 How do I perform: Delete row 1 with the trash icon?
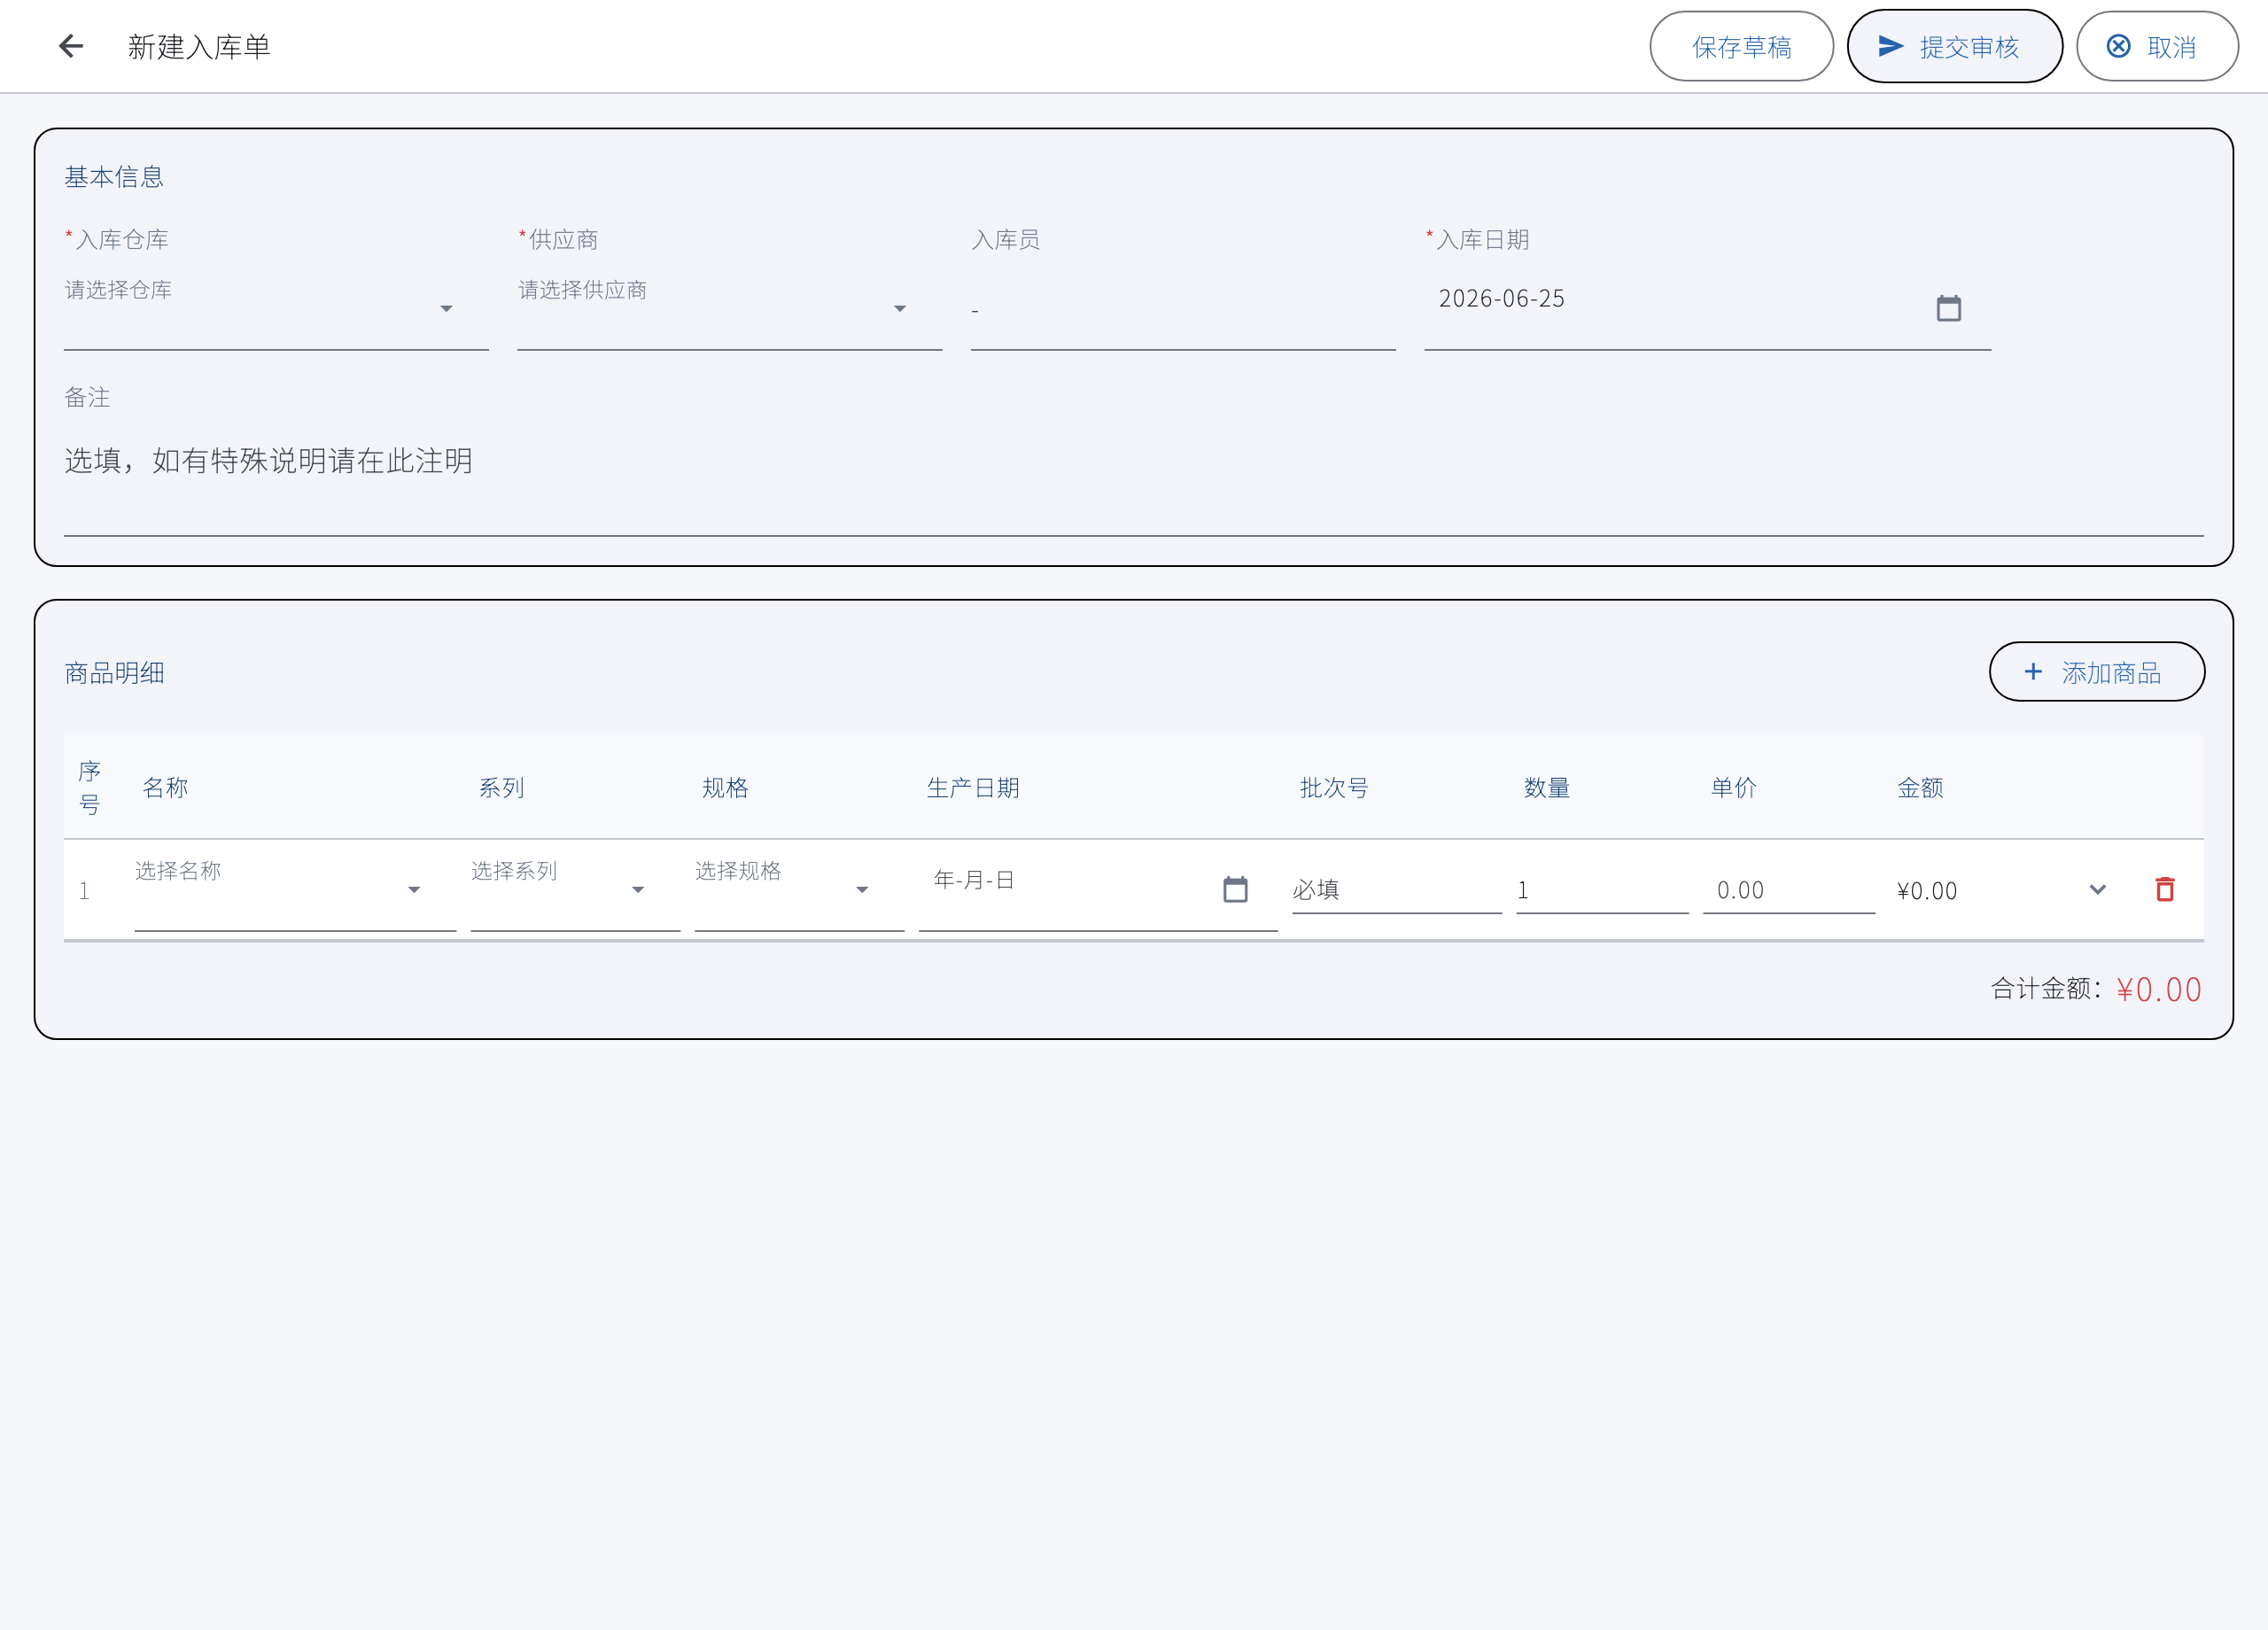2165,889
